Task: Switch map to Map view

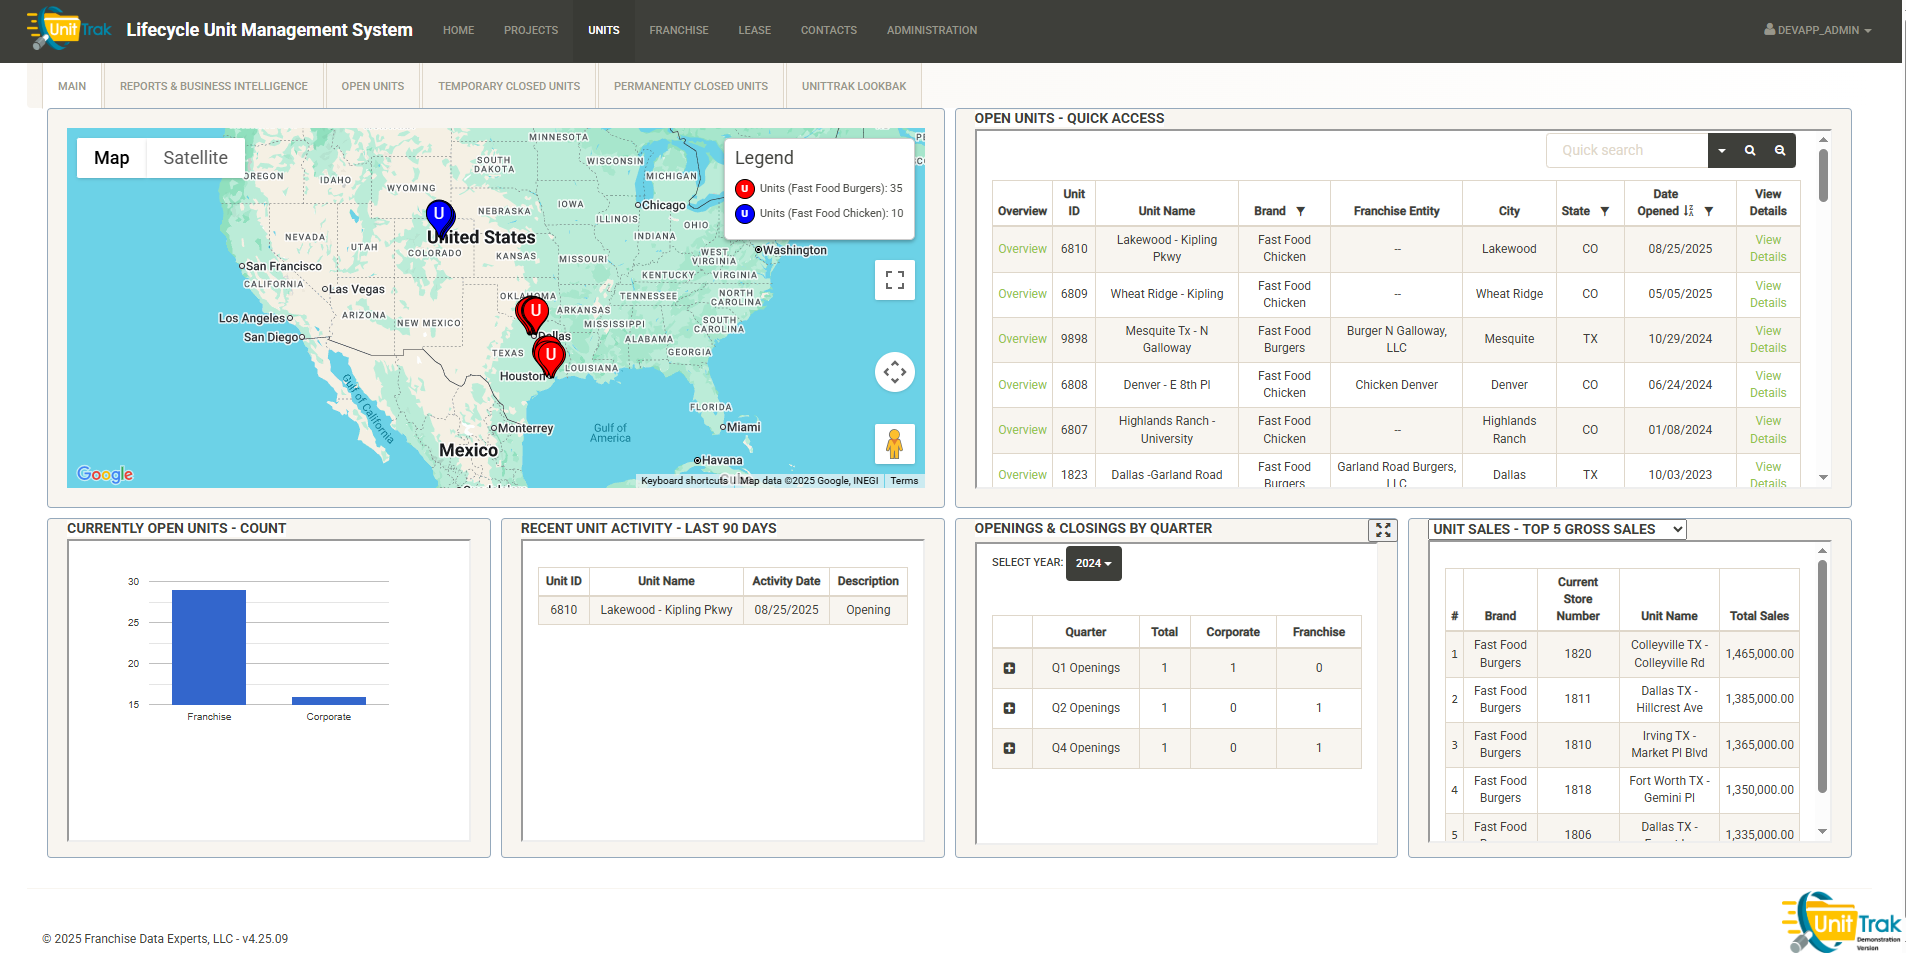Action: 112,158
